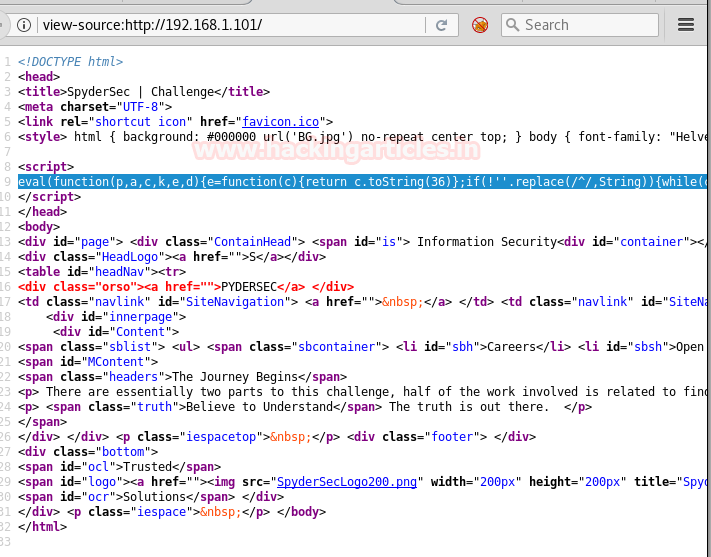Click the "HeadLogo" class value
Screen dimensions: 711x557
(130, 257)
